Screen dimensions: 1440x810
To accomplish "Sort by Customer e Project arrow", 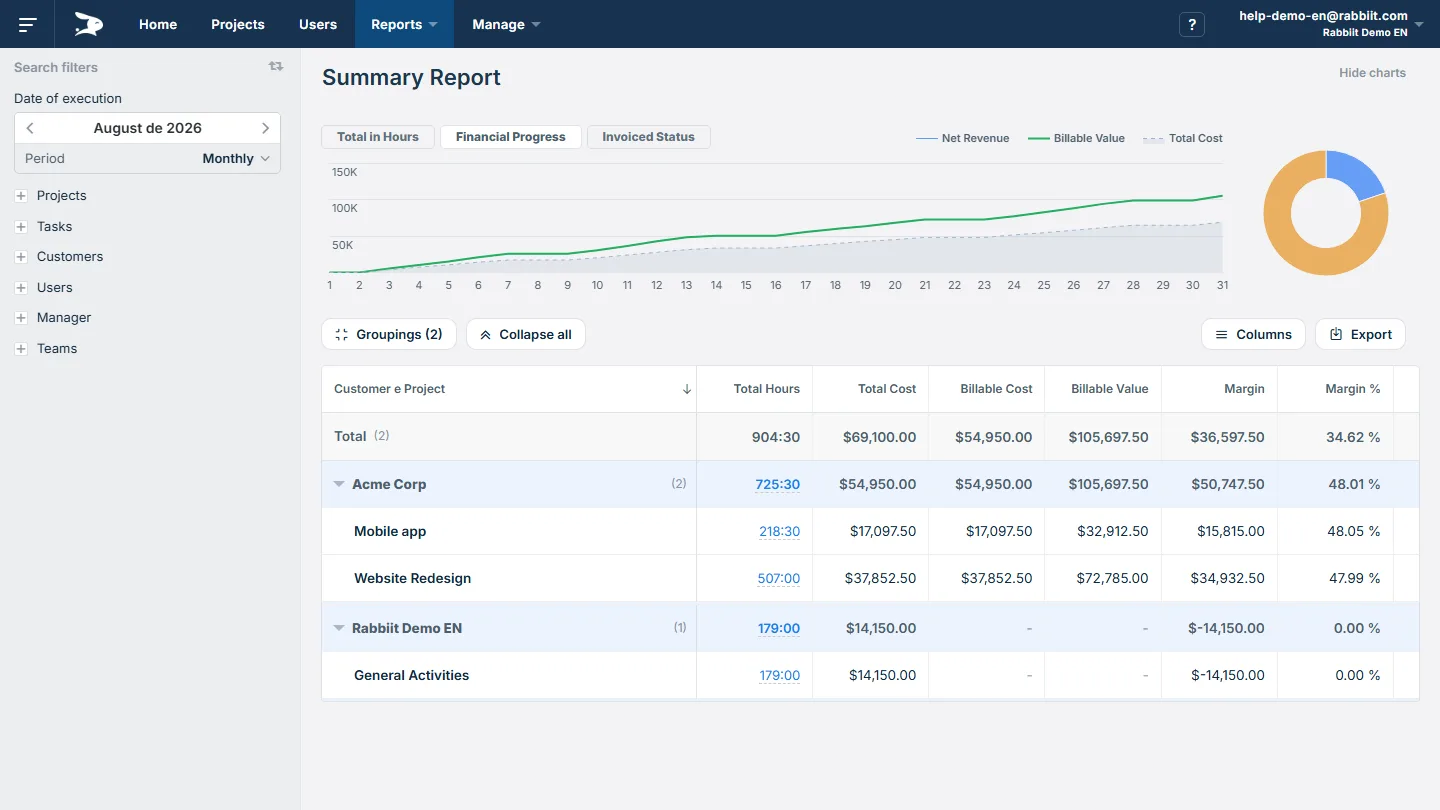I will point(687,389).
